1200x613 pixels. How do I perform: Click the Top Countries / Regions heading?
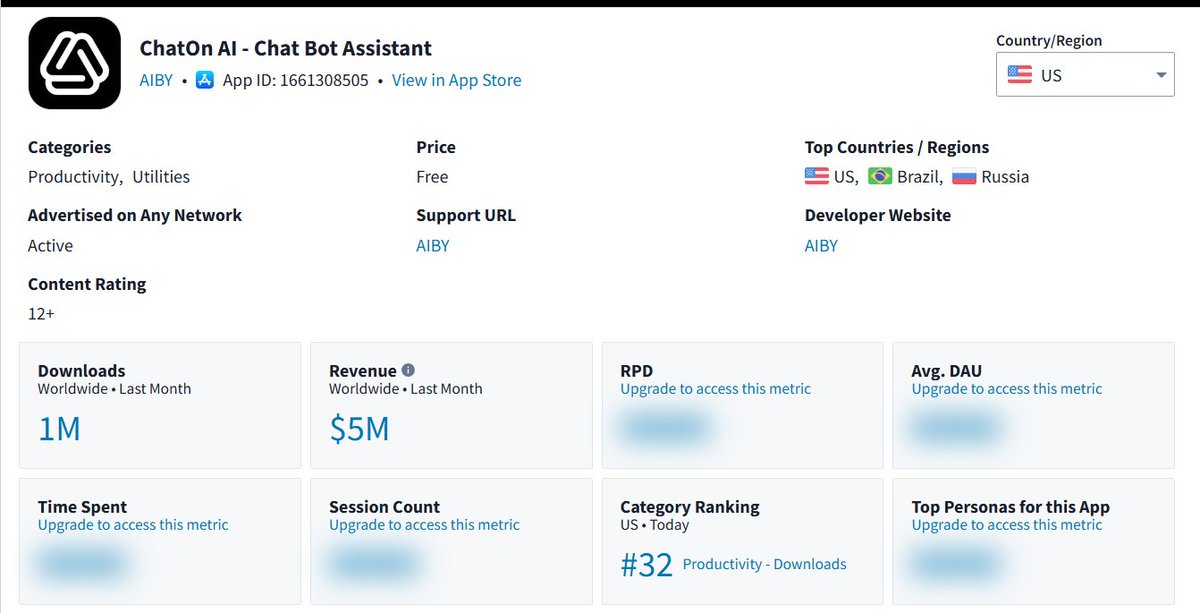[897, 147]
